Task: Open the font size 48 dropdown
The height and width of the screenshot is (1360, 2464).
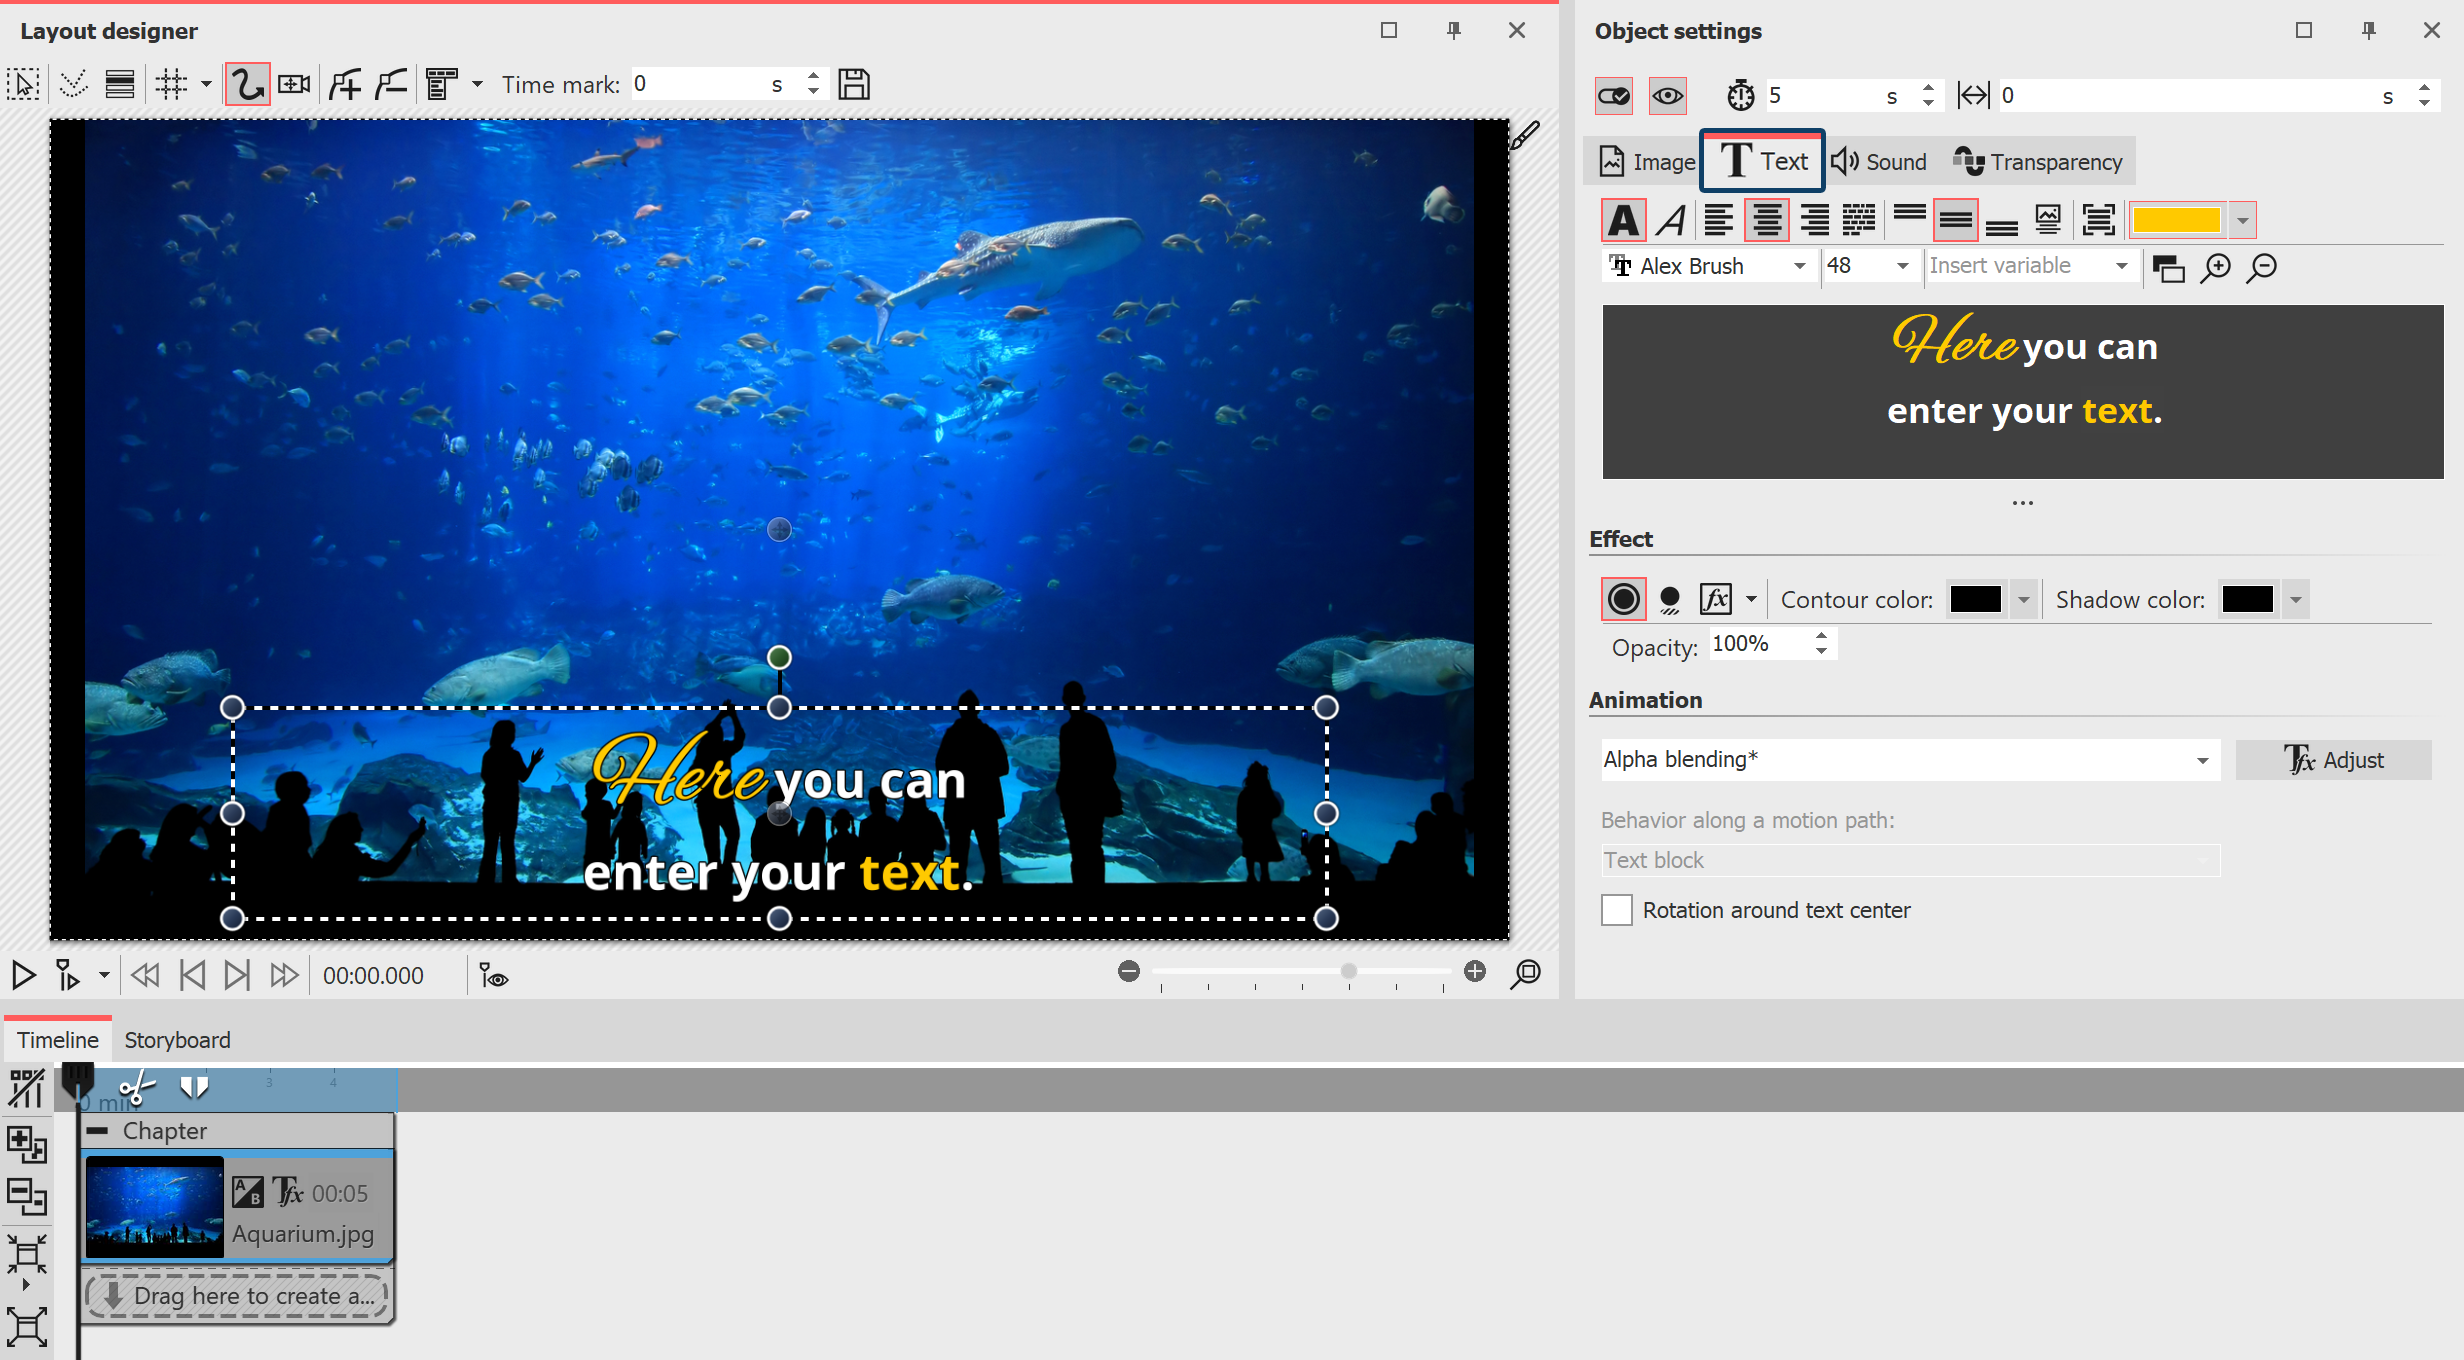Action: click(1899, 265)
